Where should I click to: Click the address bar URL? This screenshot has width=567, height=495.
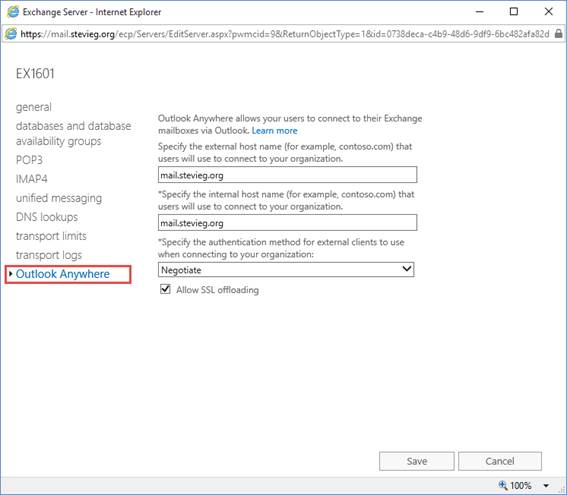tap(285, 34)
